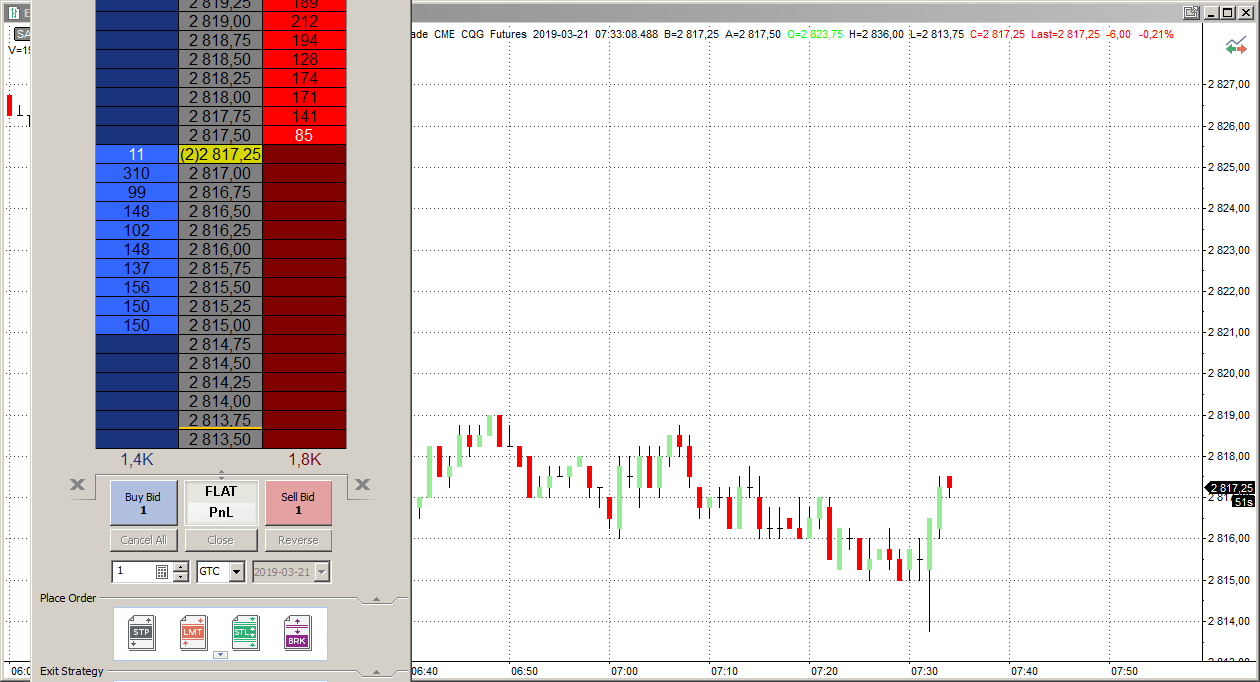Collapse the Place Order section
This screenshot has height=682, width=1260.
(x=377, y=598)
